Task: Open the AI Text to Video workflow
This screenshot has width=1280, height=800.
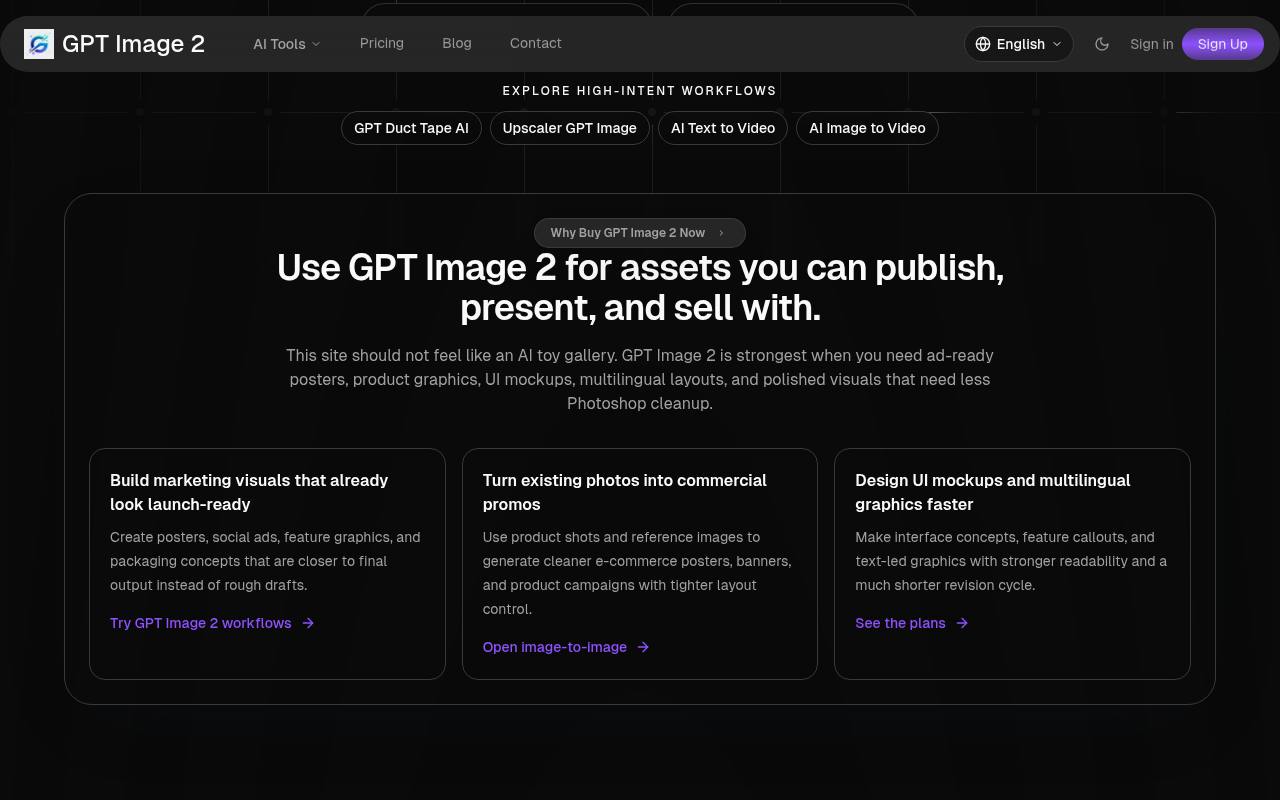Action: (x=723, y=128)
